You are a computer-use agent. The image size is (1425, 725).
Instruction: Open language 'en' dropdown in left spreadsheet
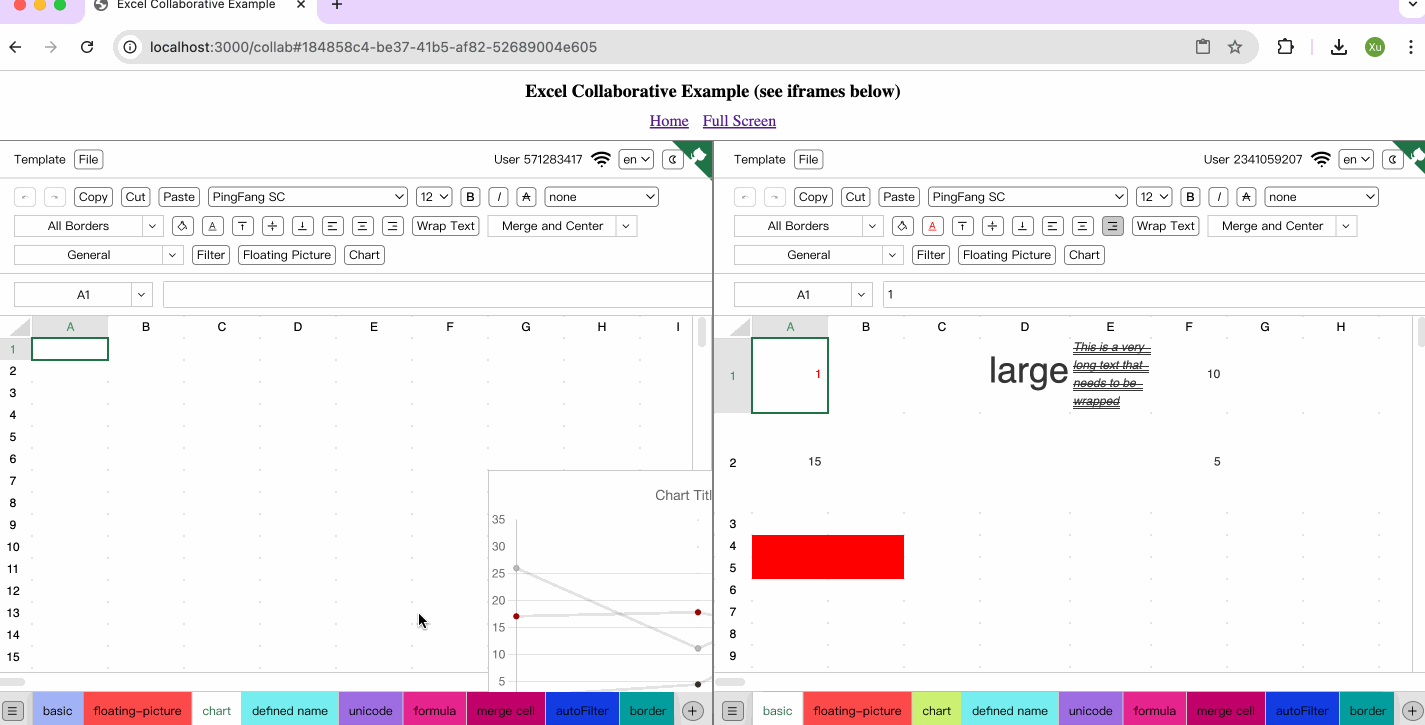pos(636,159)
